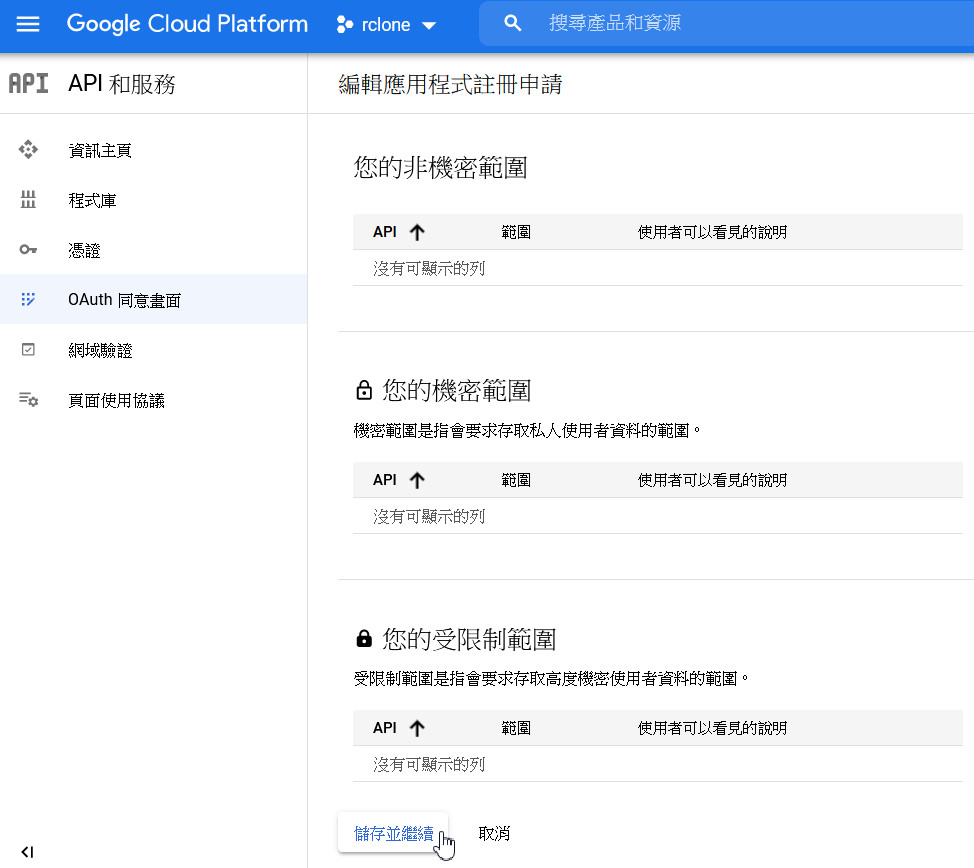Open 憑證 credentials page in sidebar

click(x=84, y=250)
